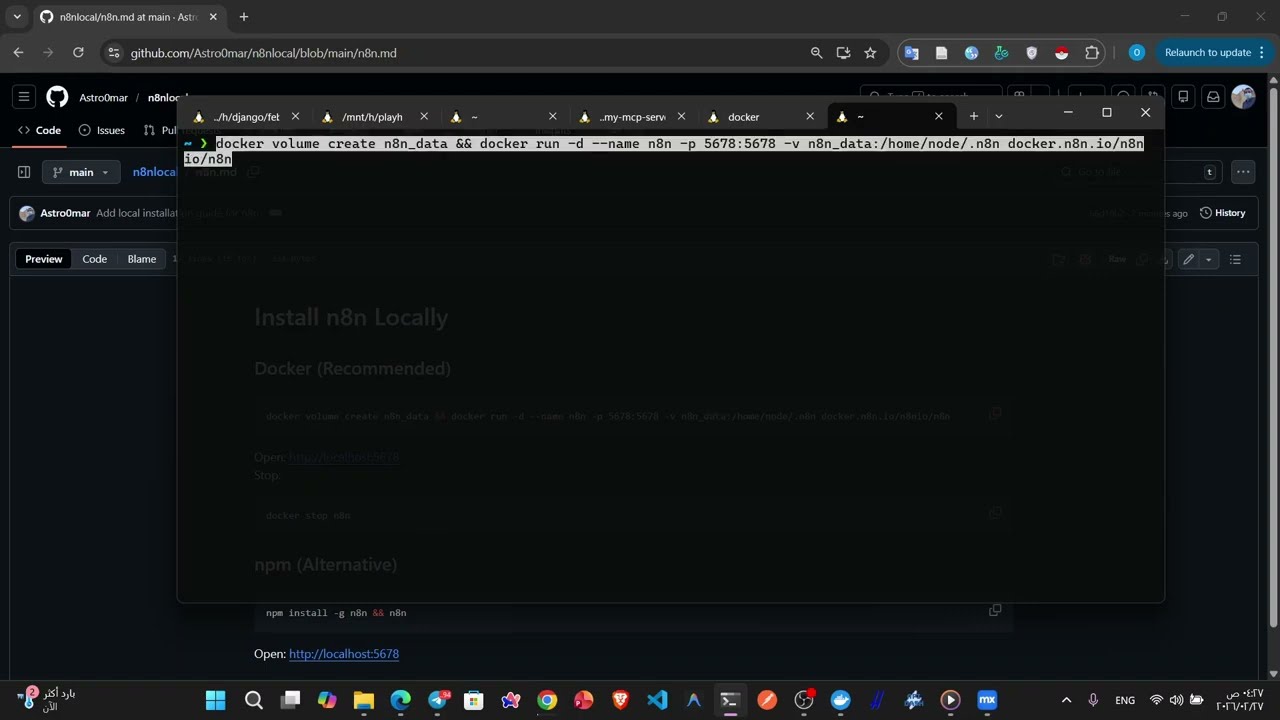Open Chrome profile avatar button
Viewport: 1280px width, 720px height.
(x=1136, y=53)
